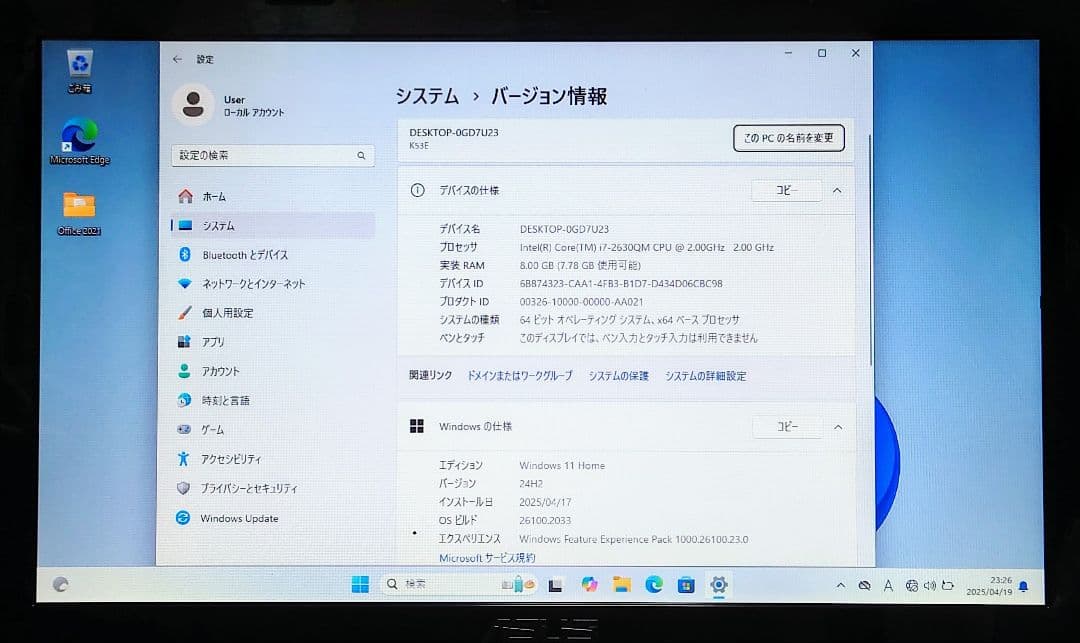The width and height of the screenshot is (1080, 643).
Task: Click the Home house icon in sidebar
Action: tap(185, 196)
